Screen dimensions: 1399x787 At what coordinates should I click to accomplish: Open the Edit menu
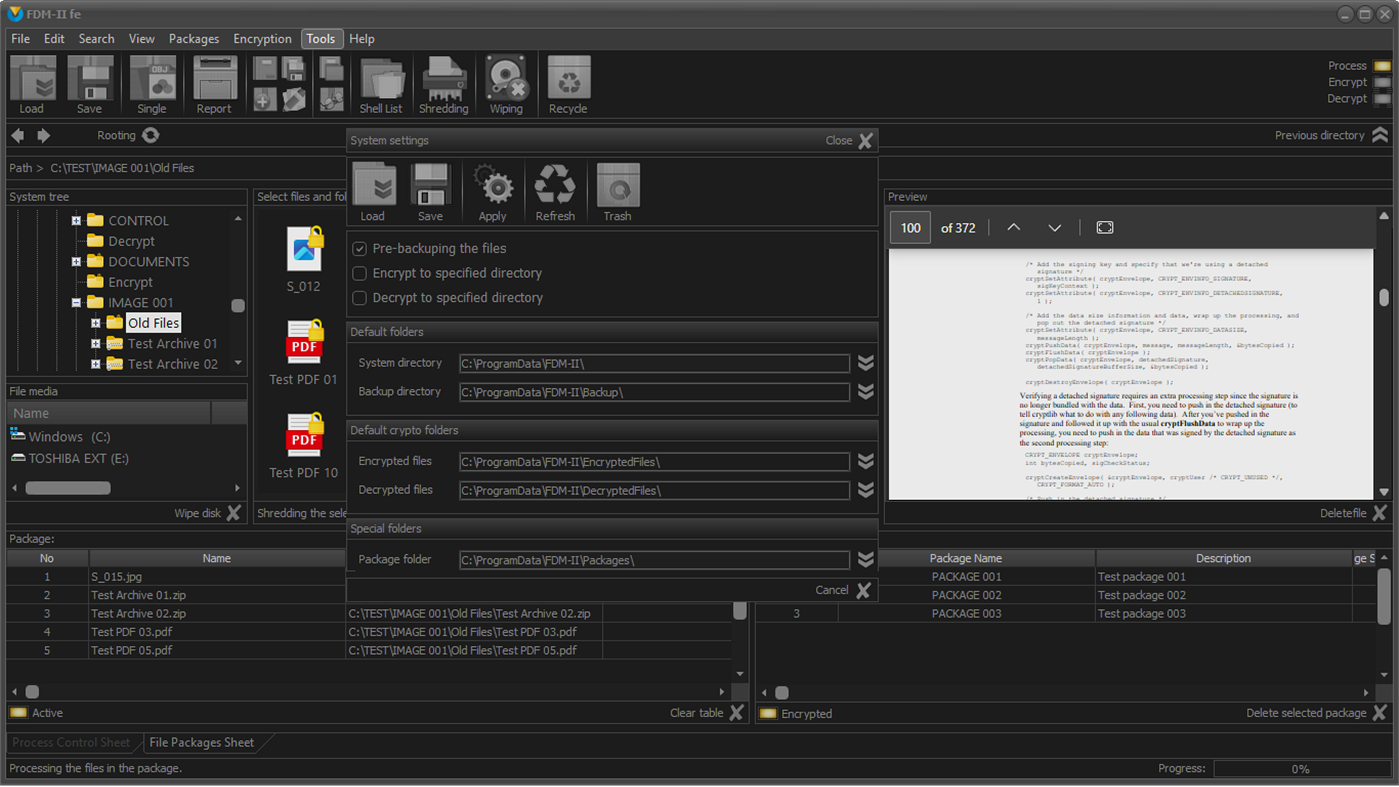tap(54, 39)
